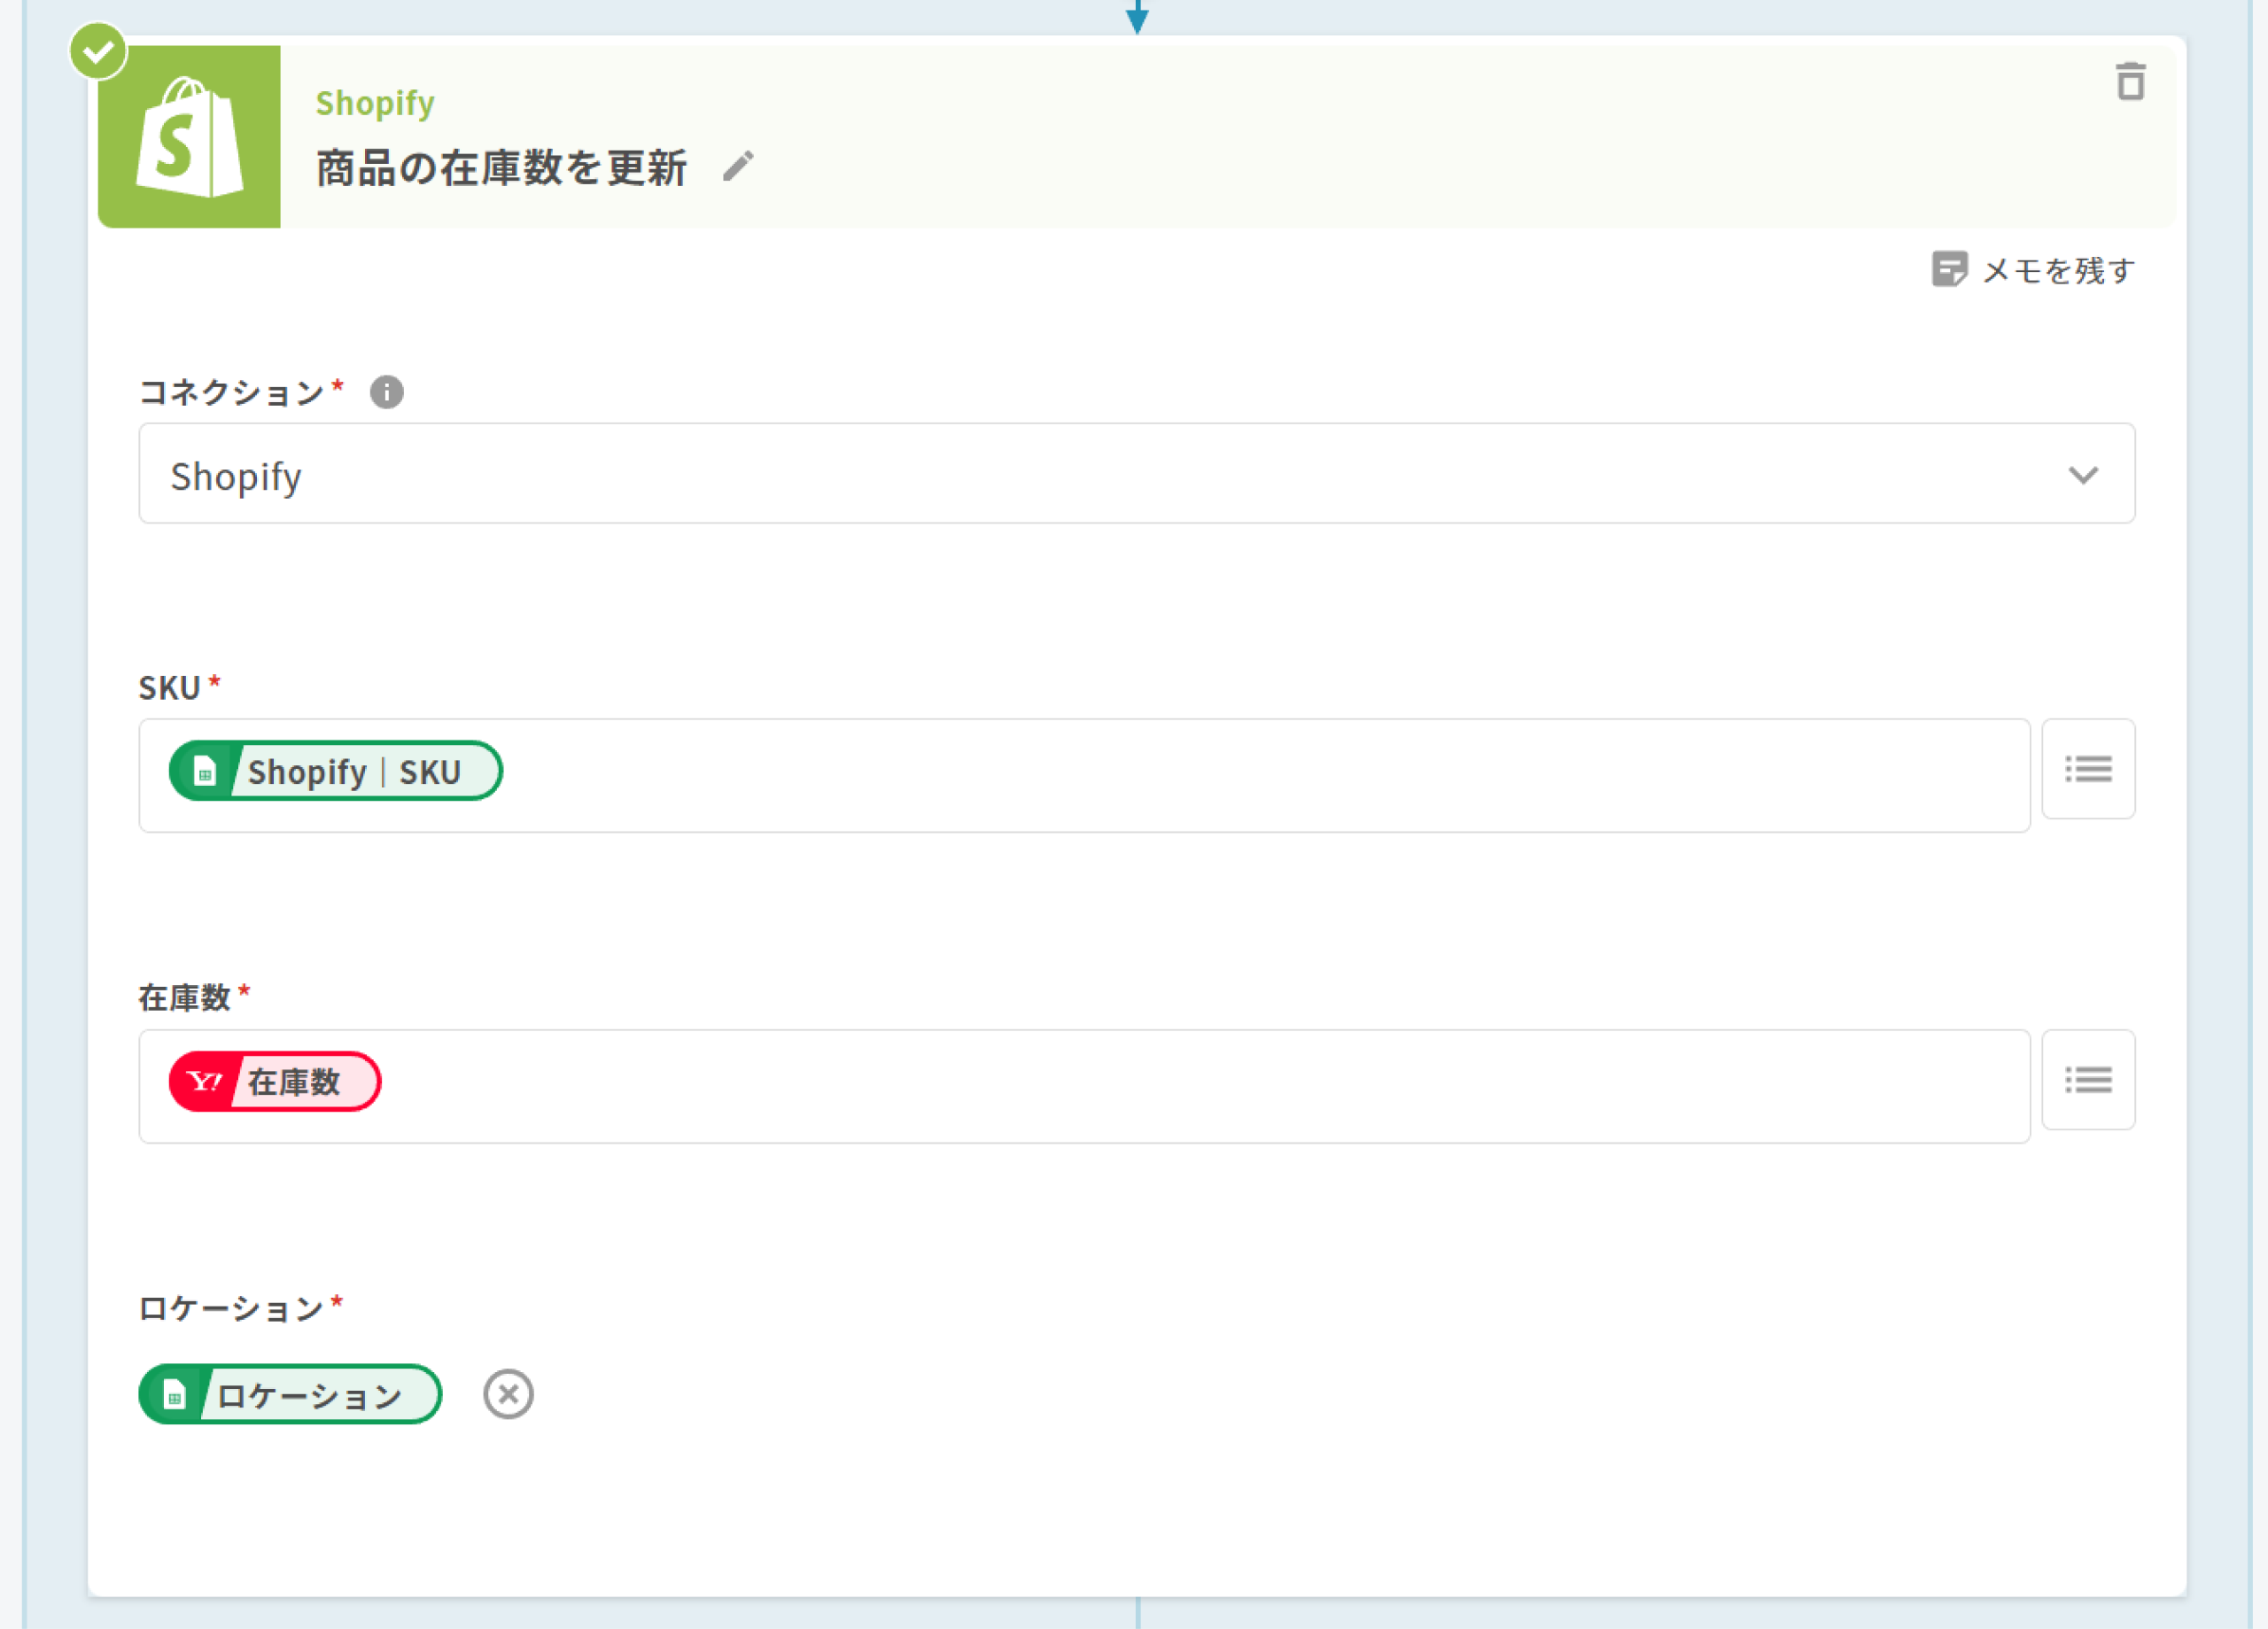Click the green Shopify header label
Screen dimensions: 2268x1629
click(x=375, y=103)
